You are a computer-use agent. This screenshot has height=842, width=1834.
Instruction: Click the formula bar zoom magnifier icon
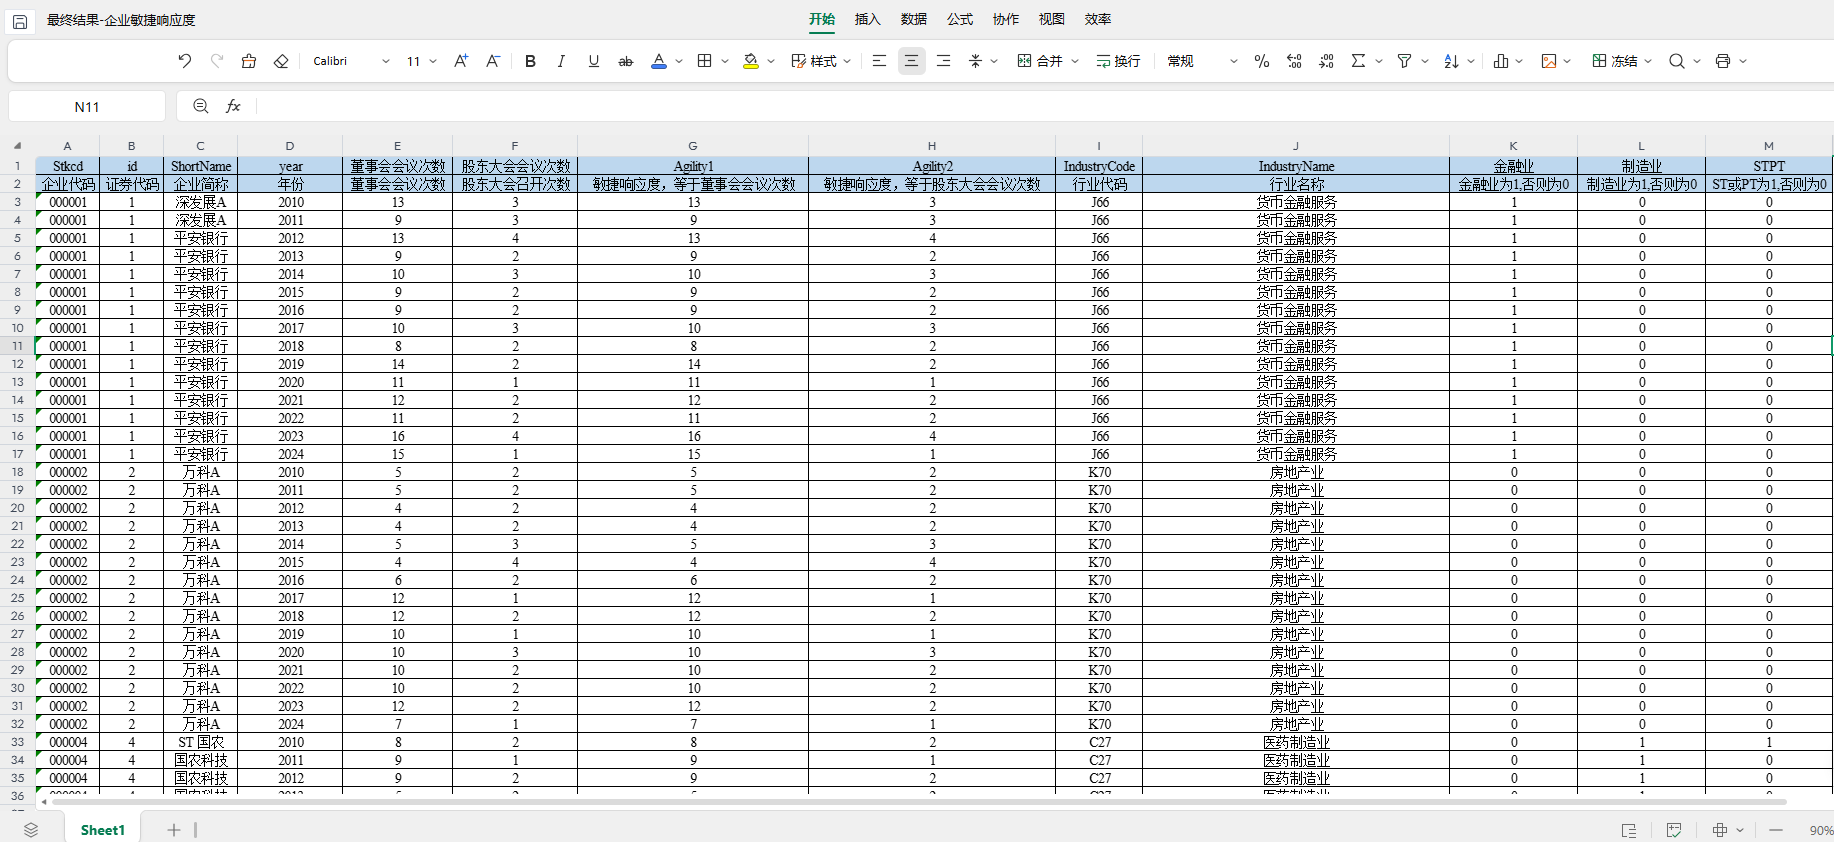201,106
